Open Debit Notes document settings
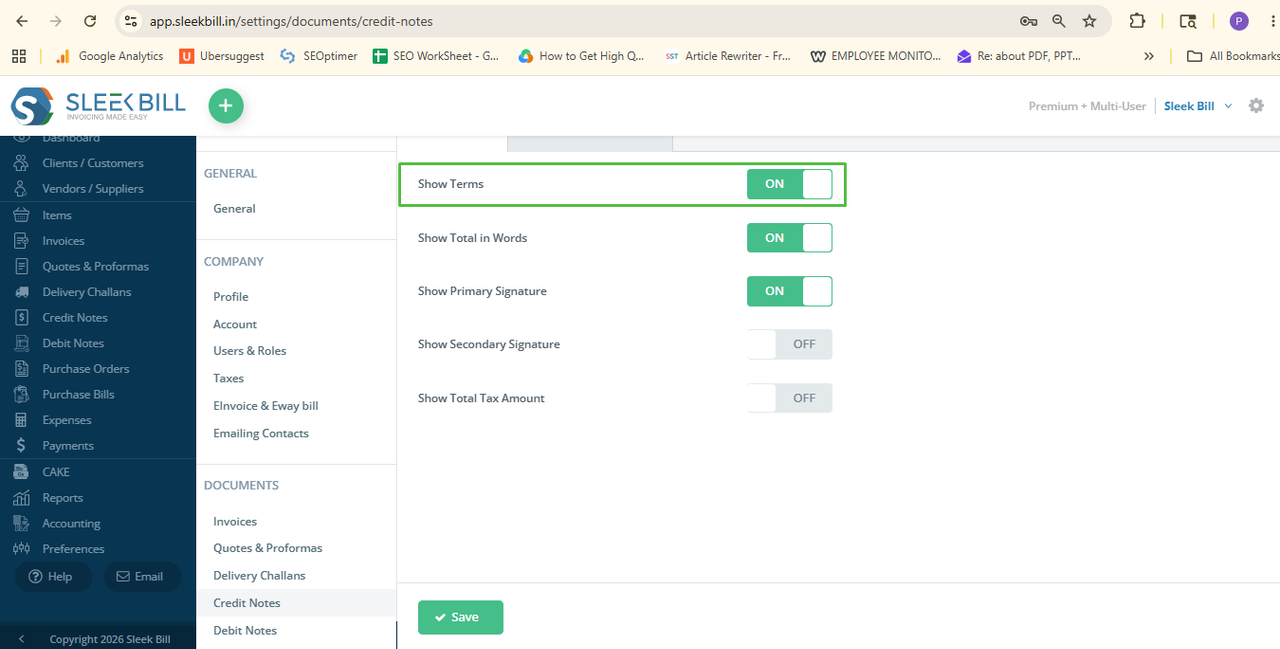This screenshot has height=649, width=1280. click(x=245, y=631)
